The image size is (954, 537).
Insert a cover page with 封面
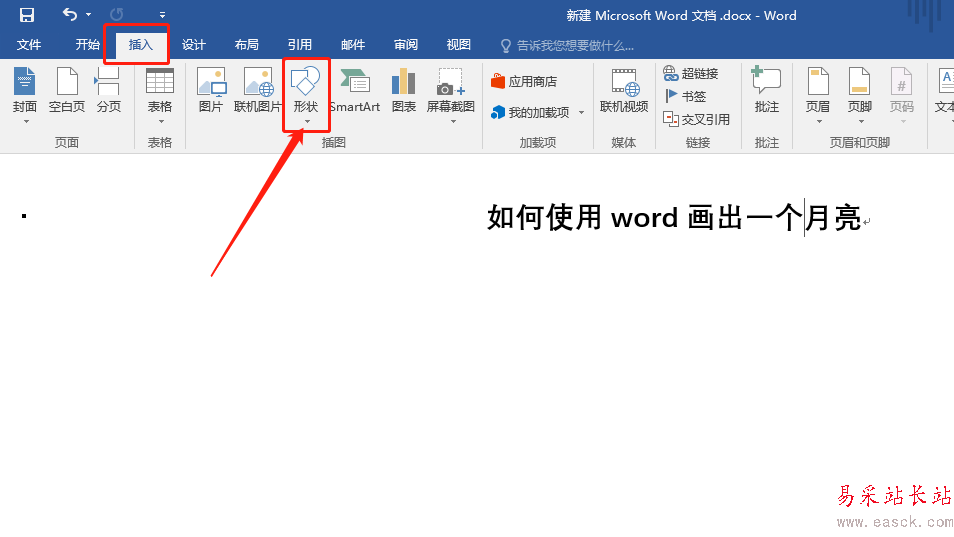click(x=25, y=90)
